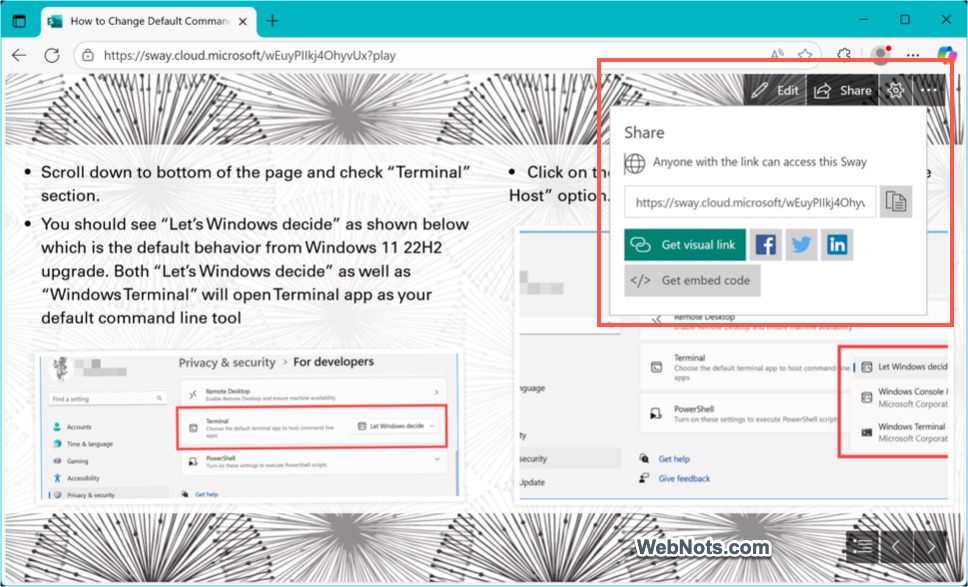Open the tab actions menu icon
The height and width of the screenshot is (587, 968).
click(20, 21)
